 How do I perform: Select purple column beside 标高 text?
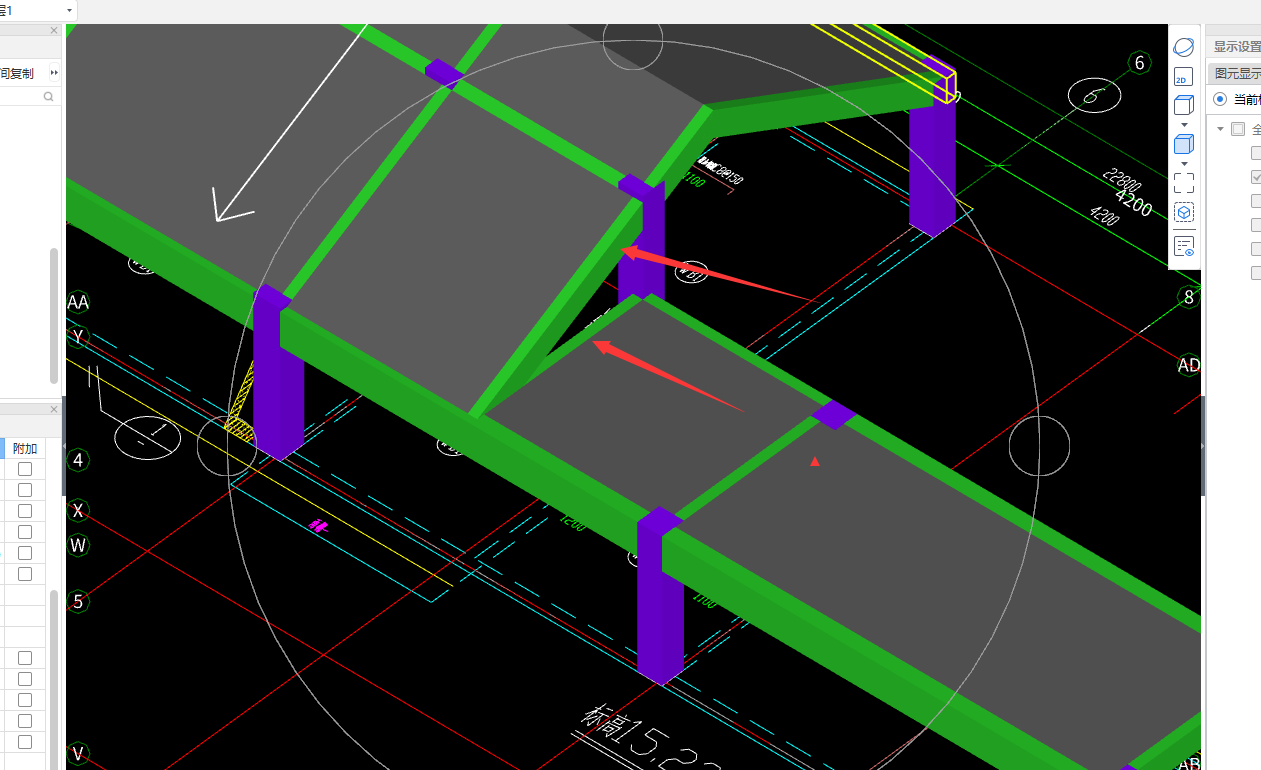pos(660,596)
